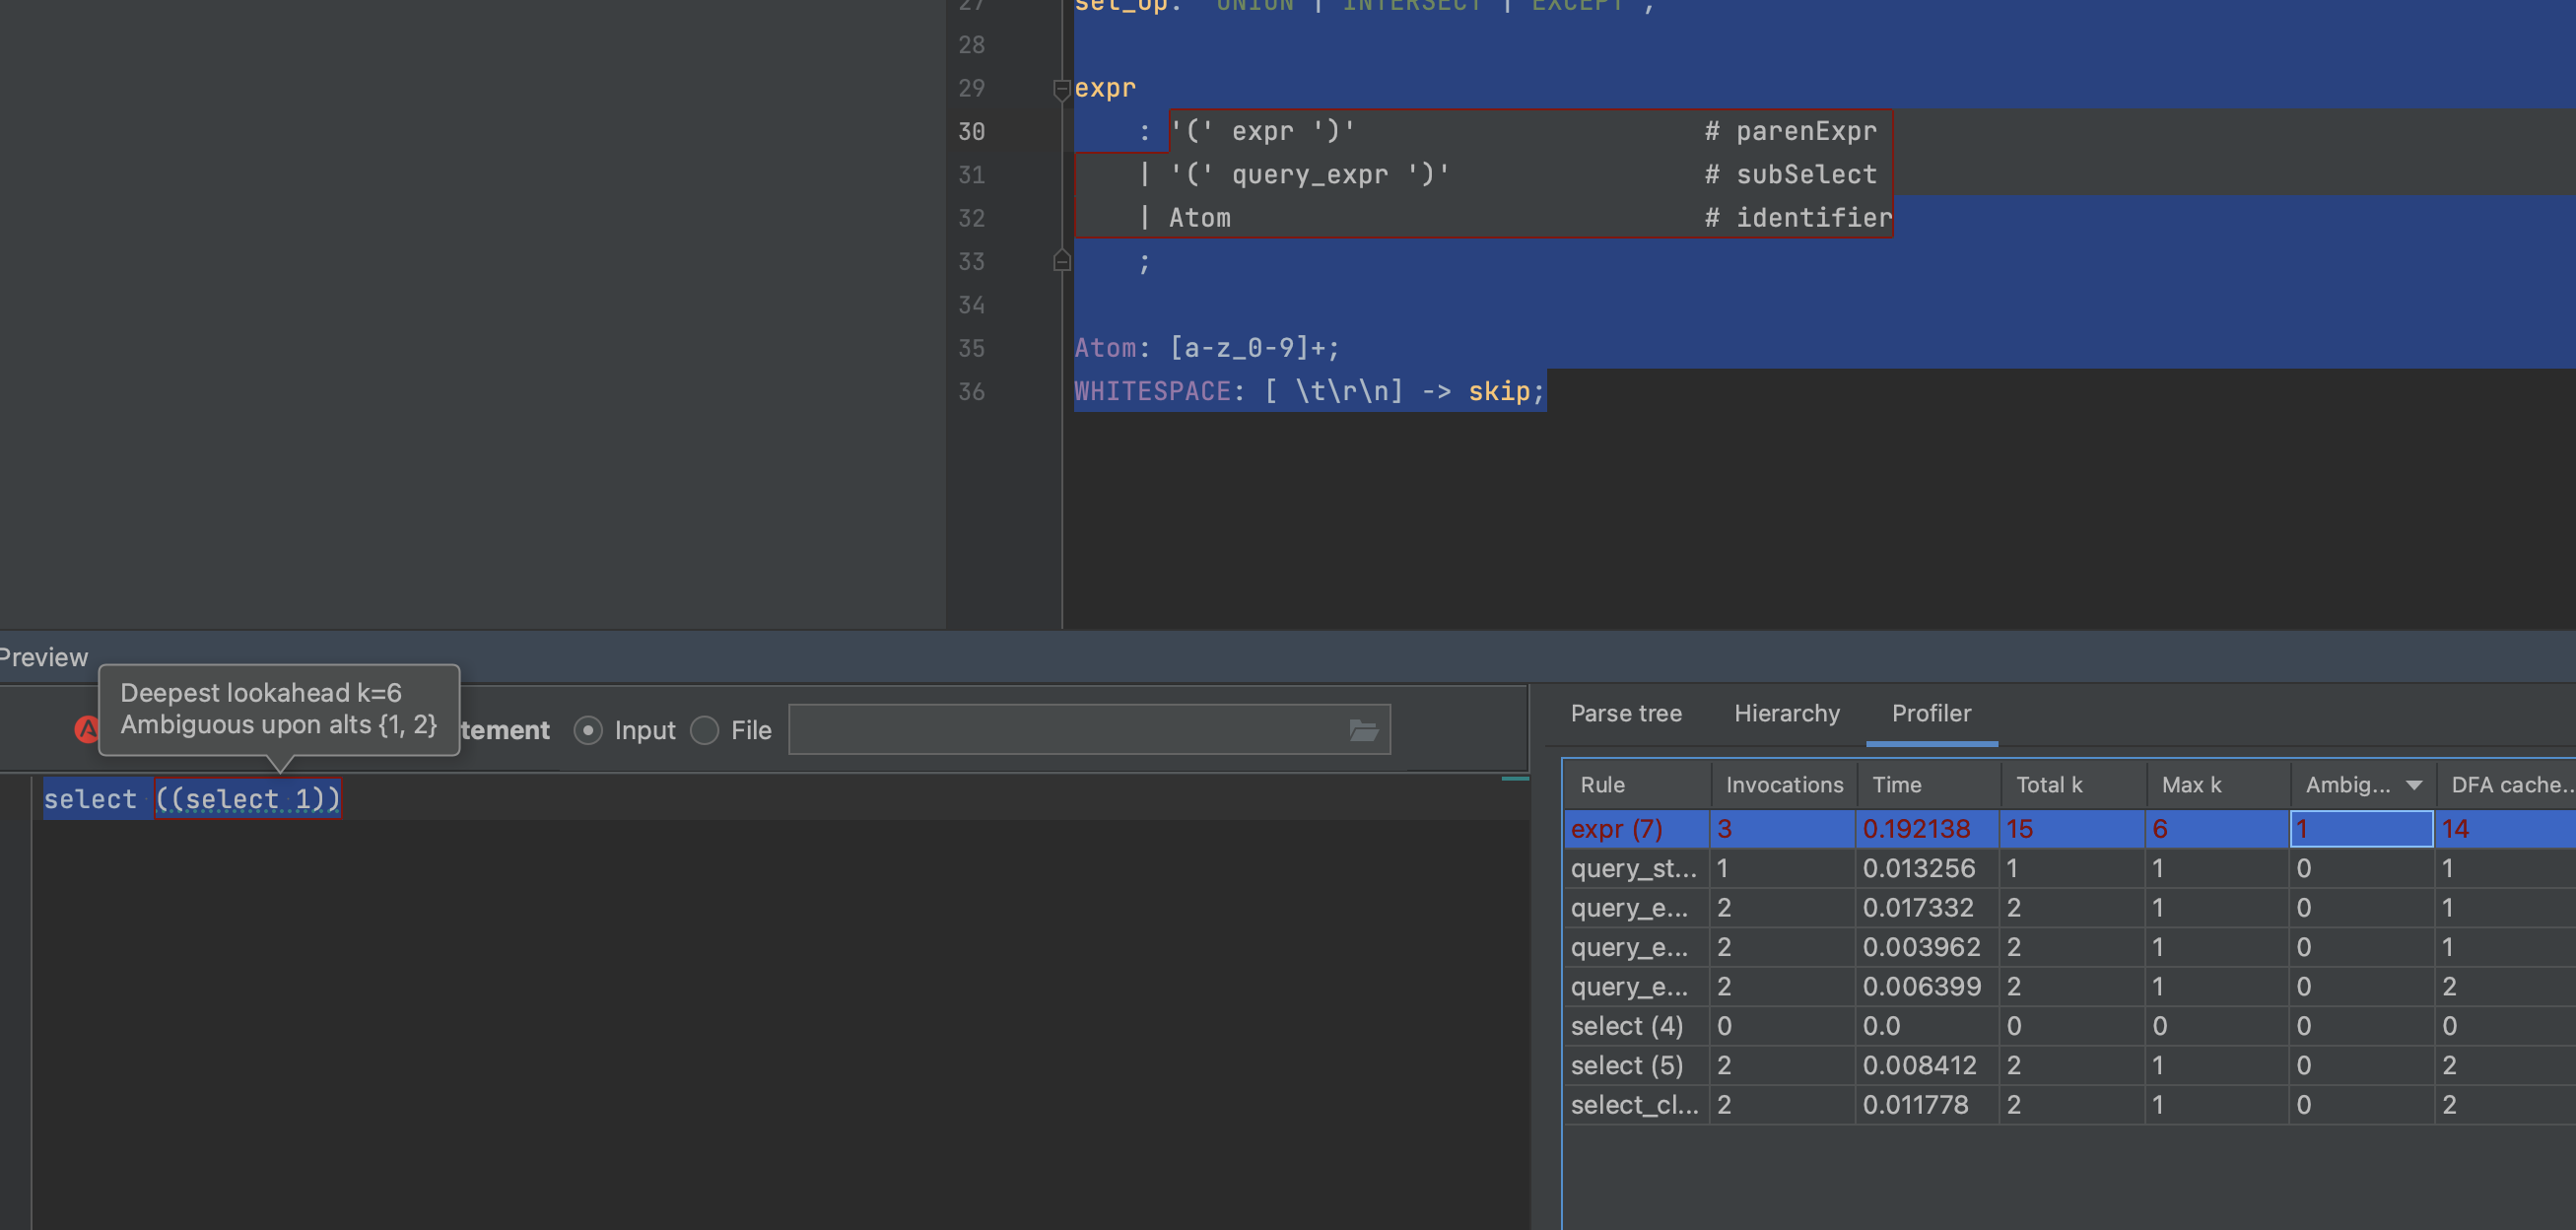Sort by Time column header
This screenshot has height=1230, width=2576.
(1928, 785)
